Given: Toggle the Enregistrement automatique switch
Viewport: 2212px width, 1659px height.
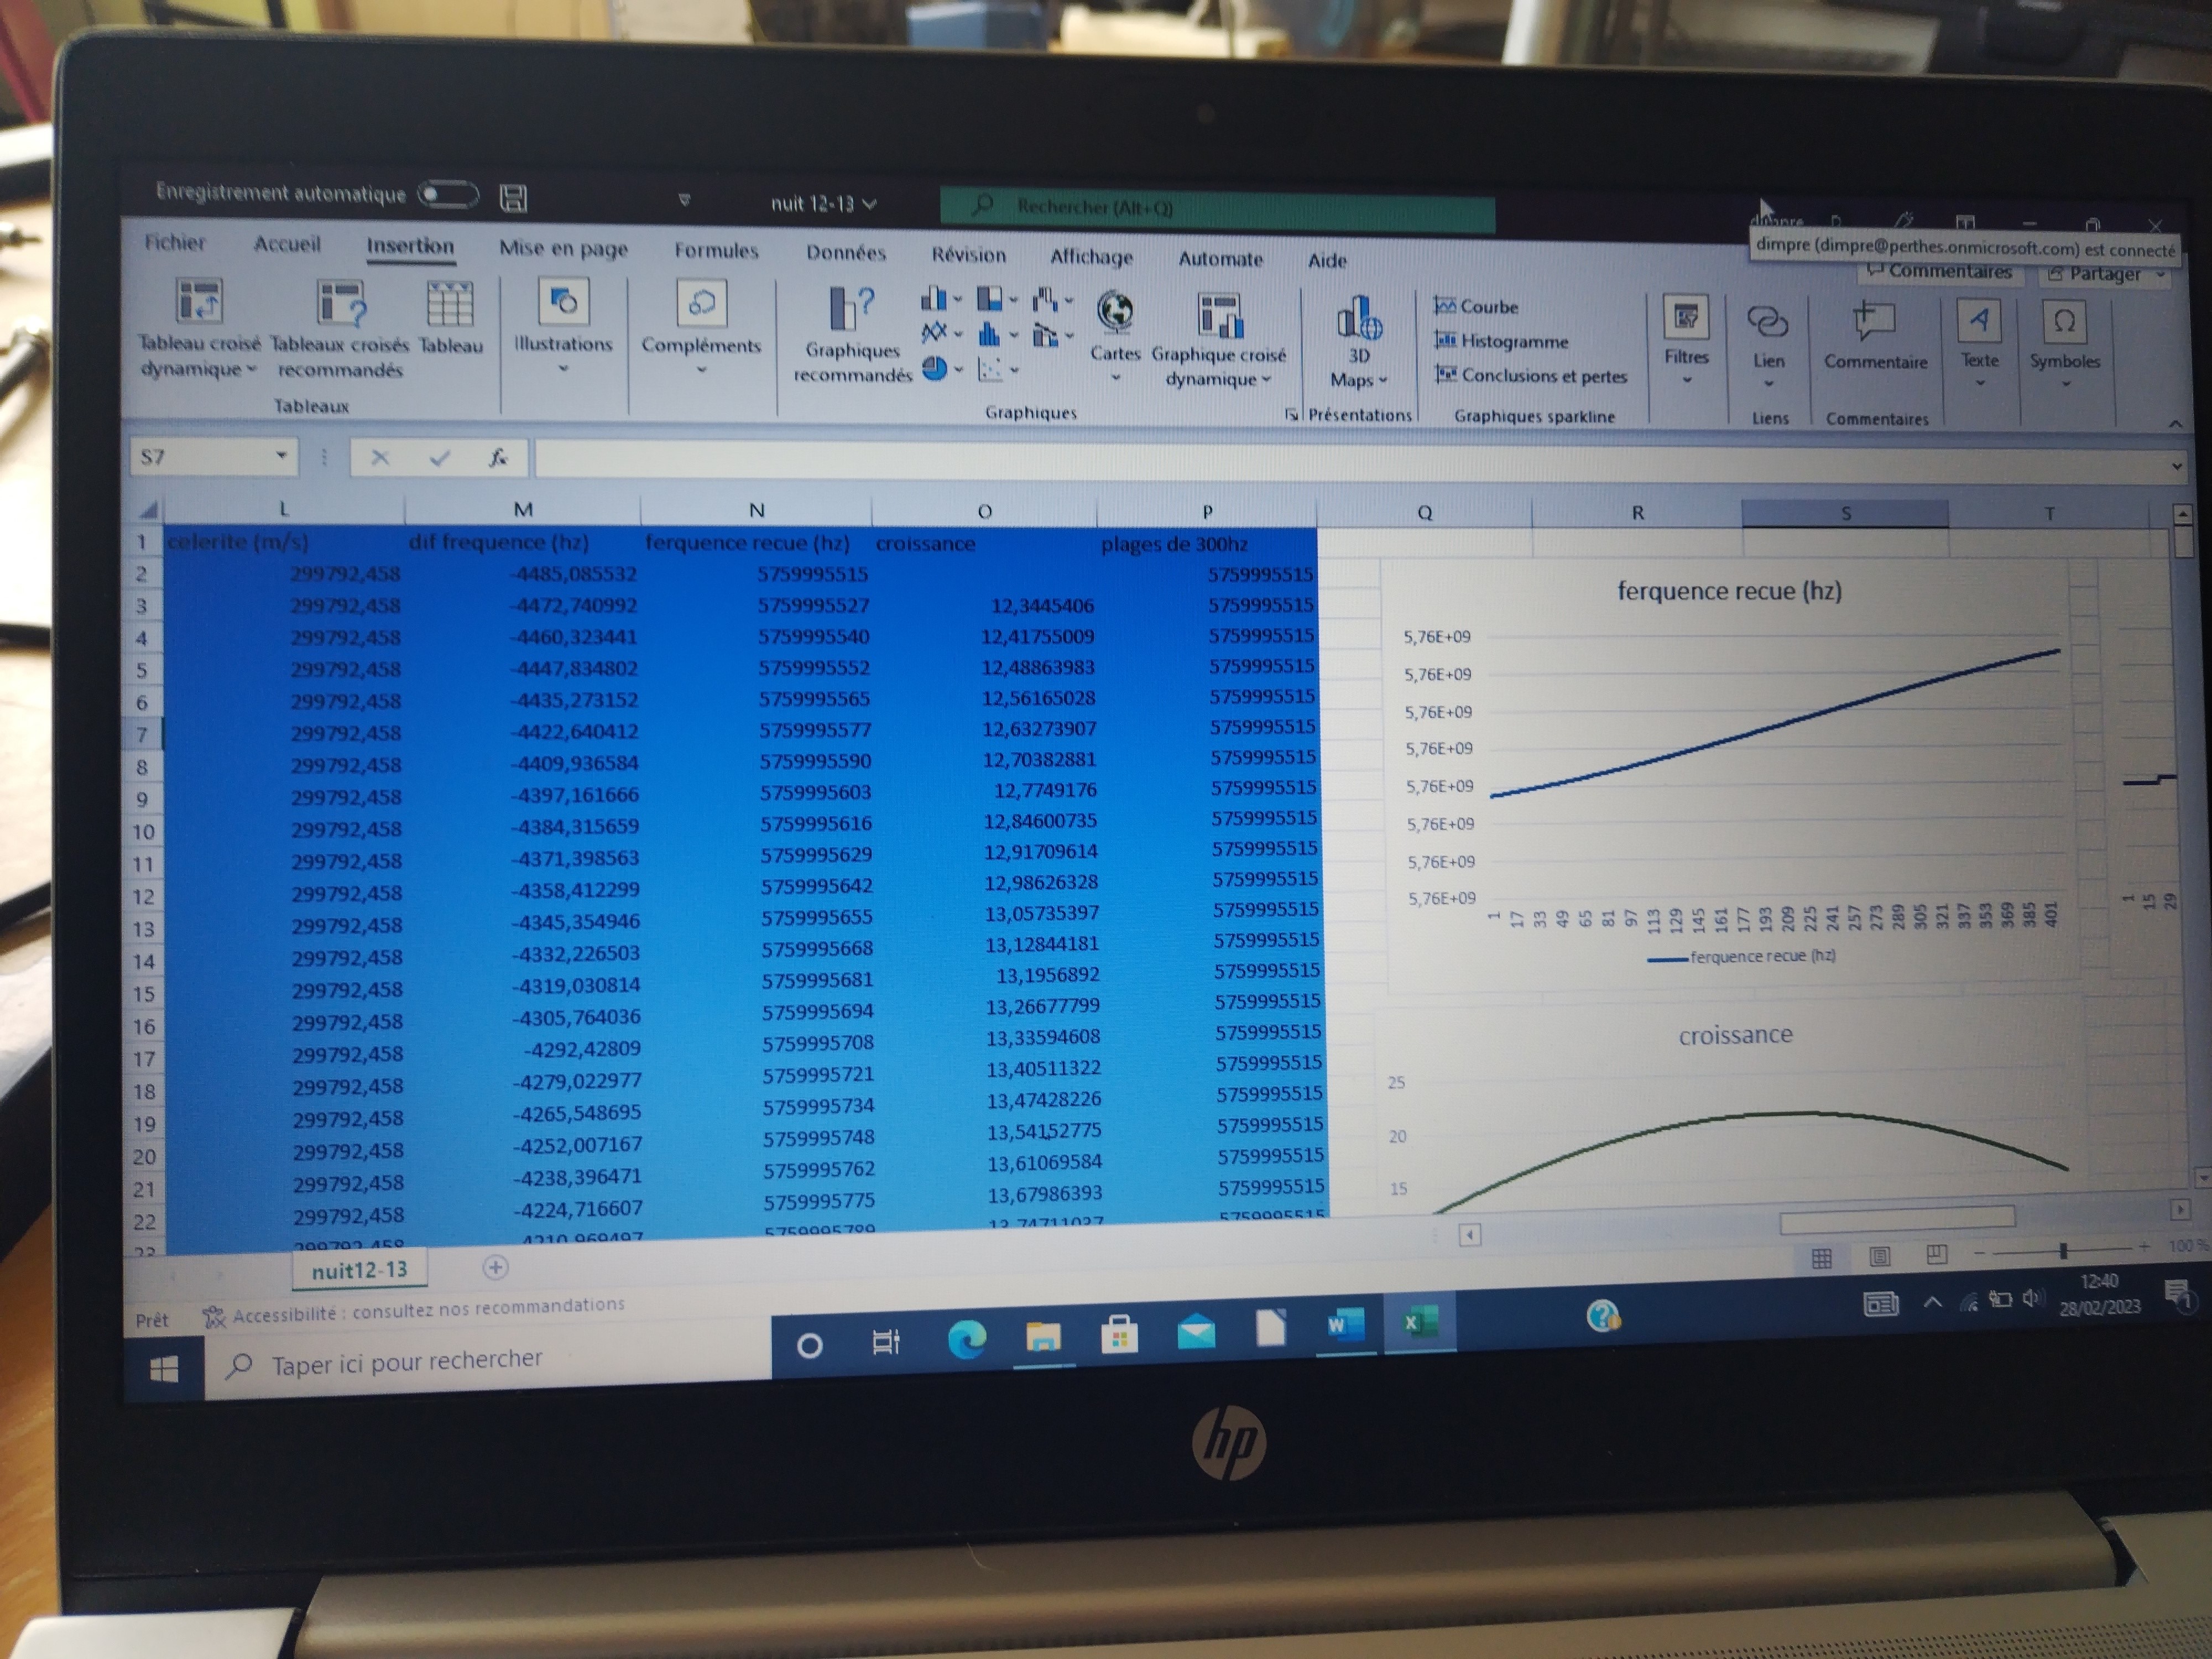Looking at the screenshot, I should tap(448, 194).
